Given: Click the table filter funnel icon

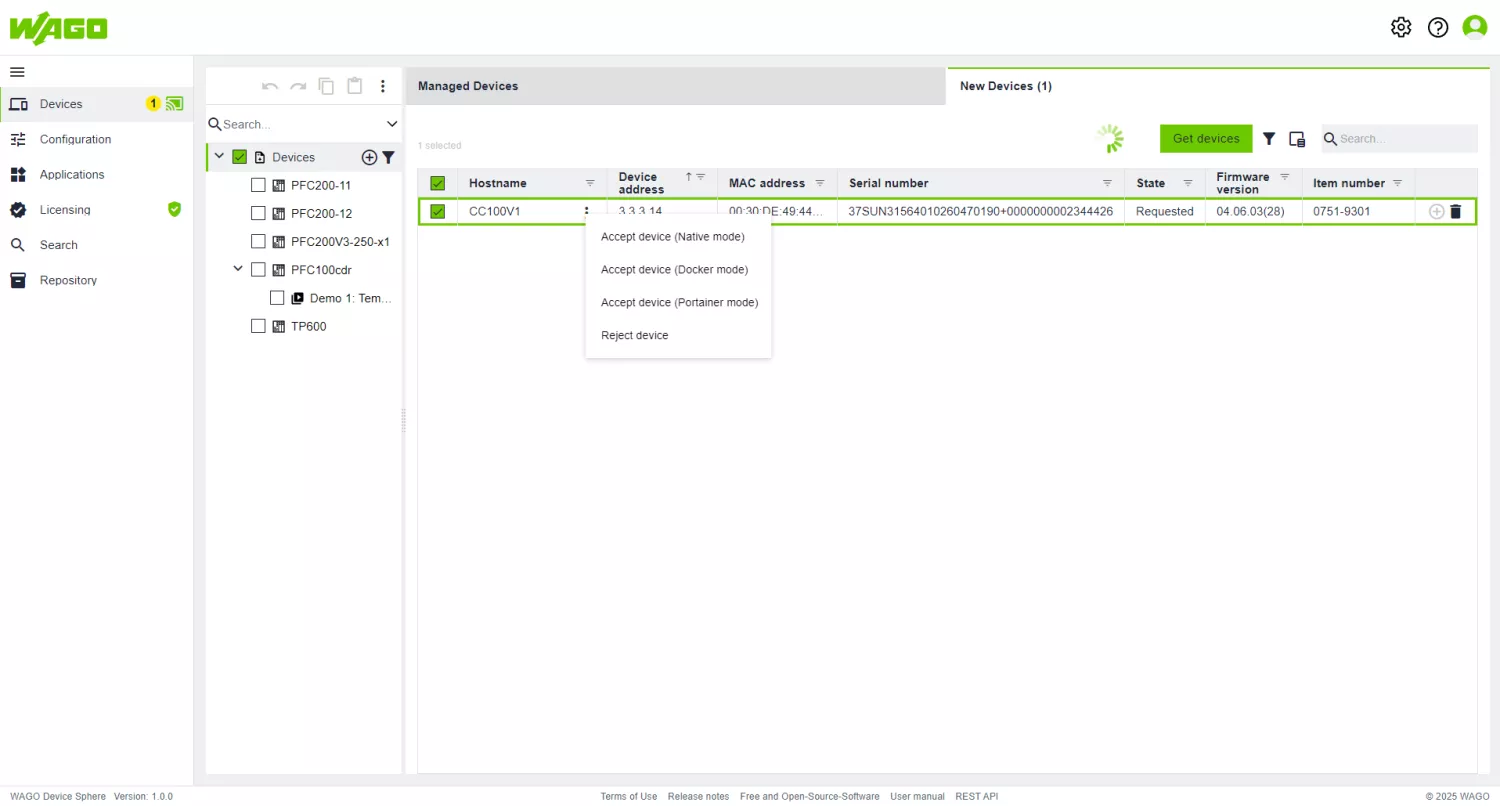Looking at the screenshot, I should 1269,139.
